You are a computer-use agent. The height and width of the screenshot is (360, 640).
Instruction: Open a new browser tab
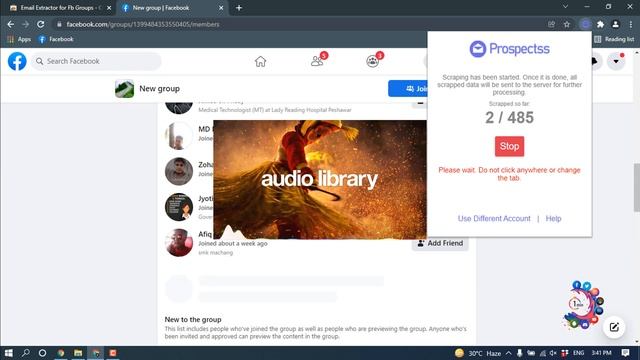coord(239,8)
